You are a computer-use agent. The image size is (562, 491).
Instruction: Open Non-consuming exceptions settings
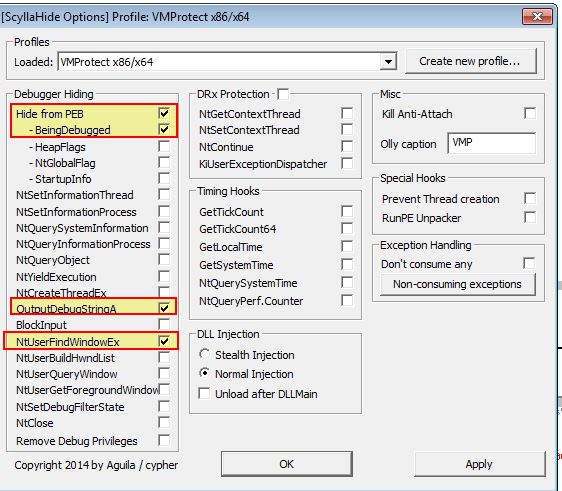point(458,285)
